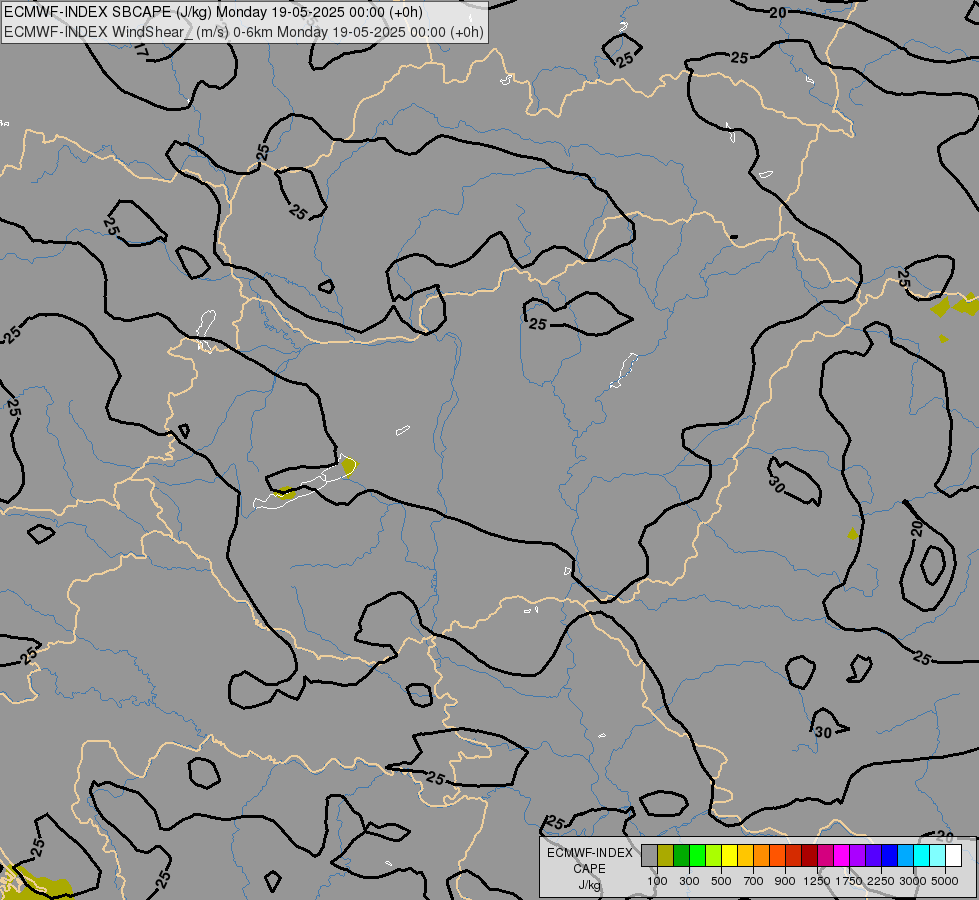Click the WindShear 0-6km header line
Viewport: 979px width, 900px height.
[244, 32]
